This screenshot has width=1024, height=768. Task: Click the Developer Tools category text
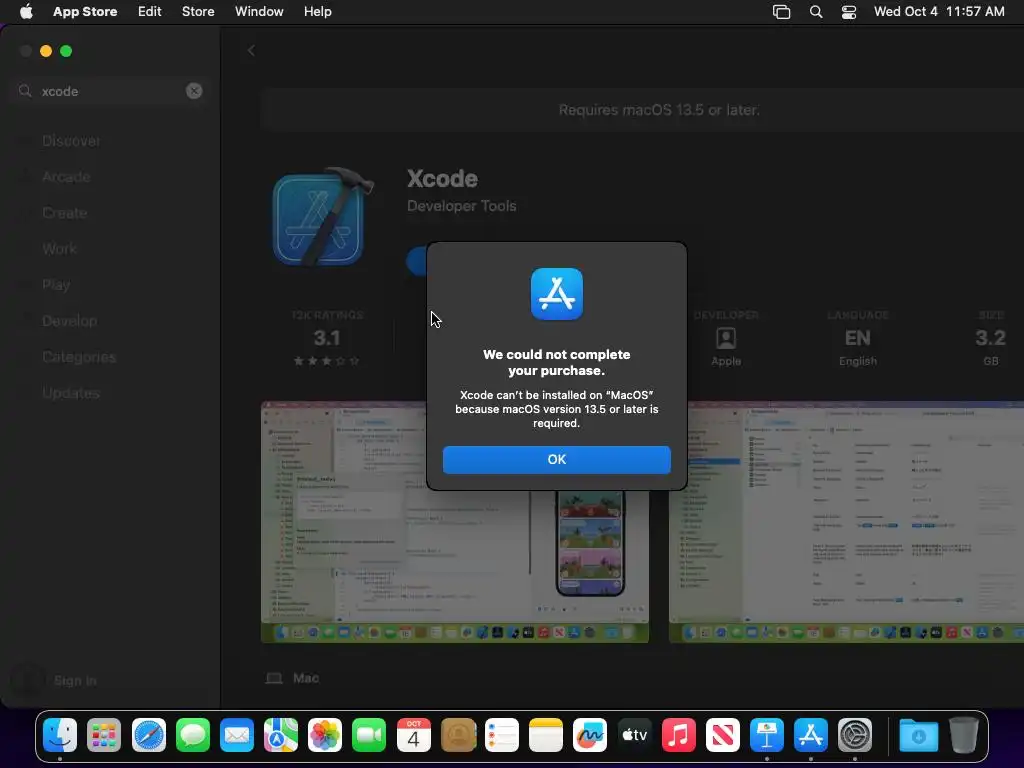[462, 206]
